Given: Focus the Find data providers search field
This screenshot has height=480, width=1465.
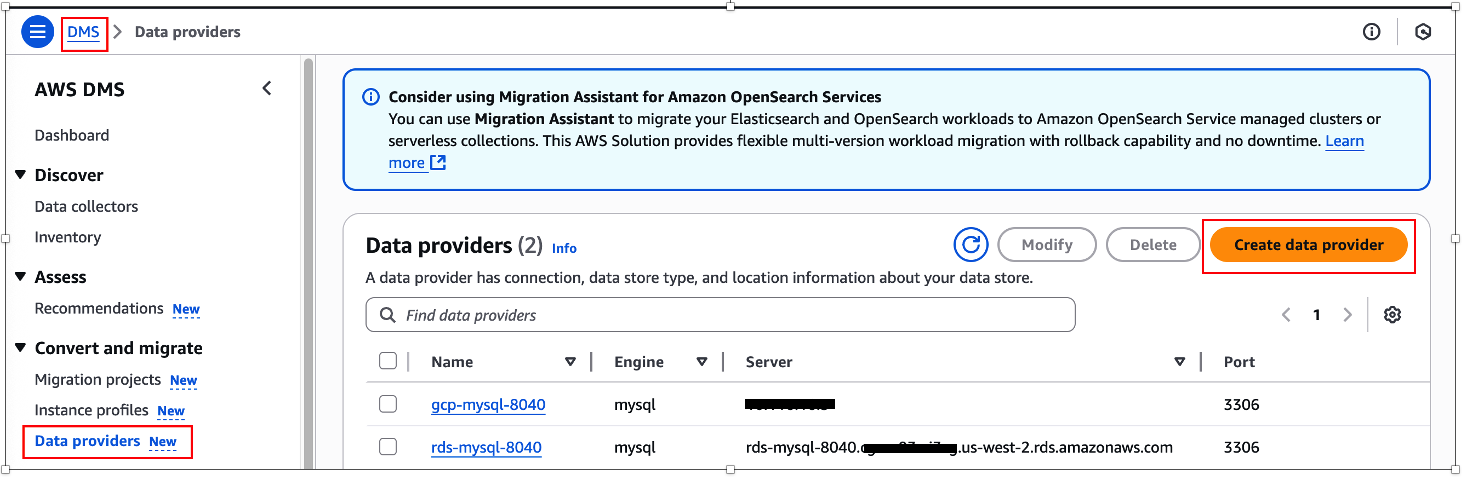Looking at the screenshot, I should 720,315.
